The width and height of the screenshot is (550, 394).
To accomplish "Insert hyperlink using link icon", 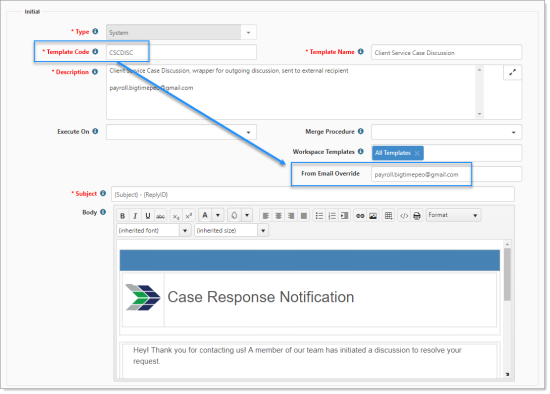I will coord(360,216).
